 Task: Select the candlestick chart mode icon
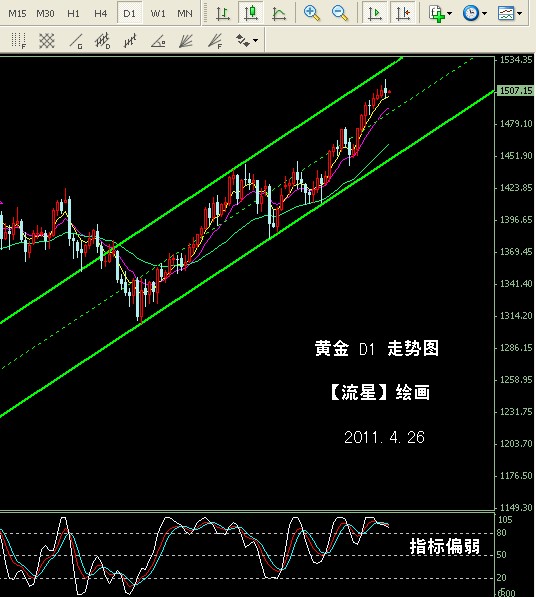pyautogui.click(x=250, y=13)
